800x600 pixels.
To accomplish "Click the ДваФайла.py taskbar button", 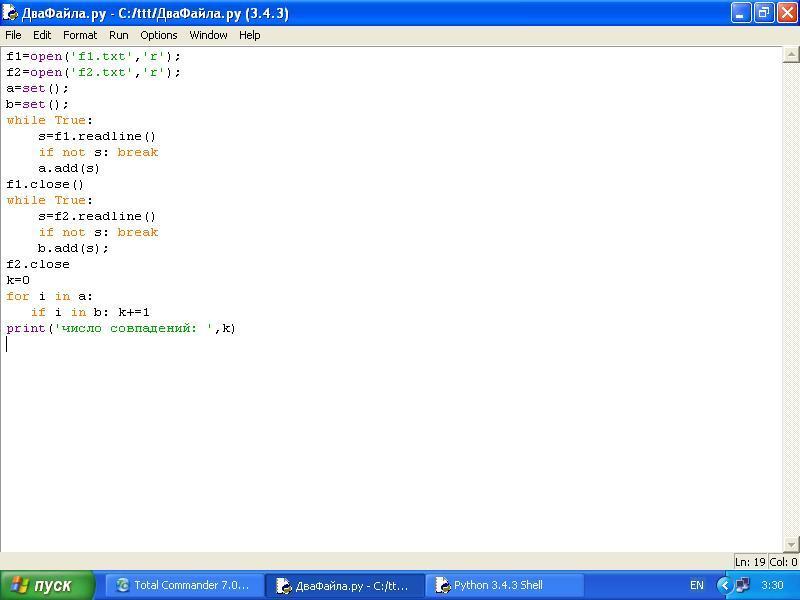I will [344, 585].
